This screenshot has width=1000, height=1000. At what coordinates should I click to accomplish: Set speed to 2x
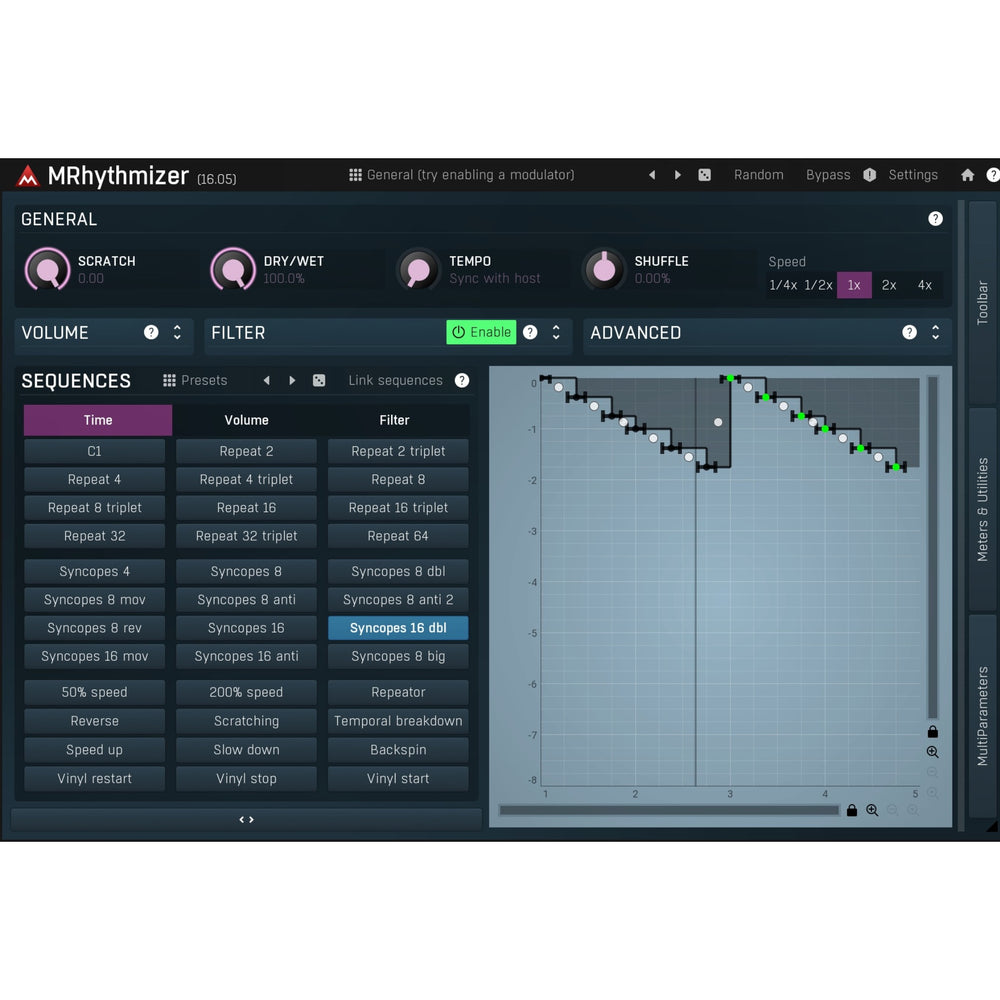click(x=889, y=285)
